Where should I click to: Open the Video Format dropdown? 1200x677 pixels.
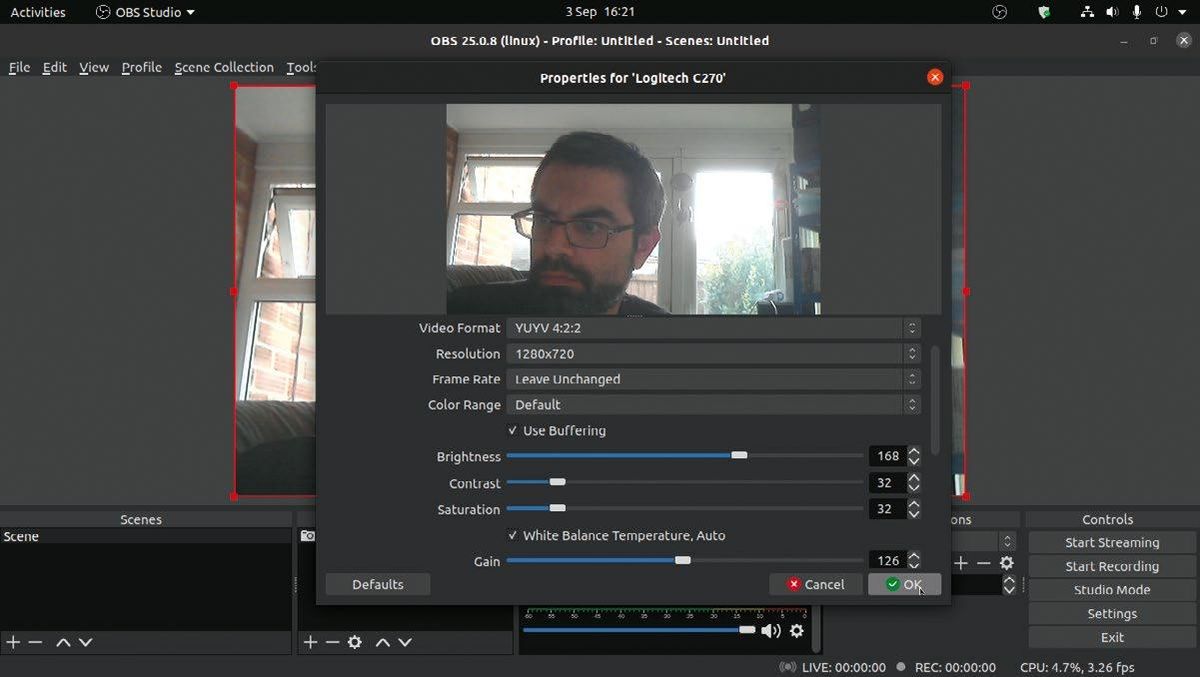[712, 328]
